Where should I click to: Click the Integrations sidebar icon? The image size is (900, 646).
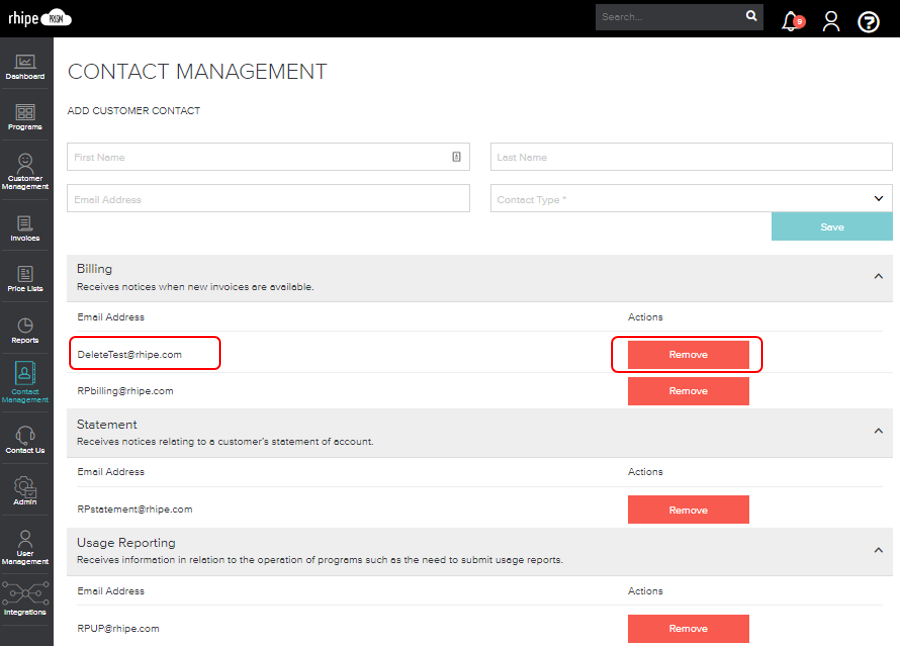26,595
